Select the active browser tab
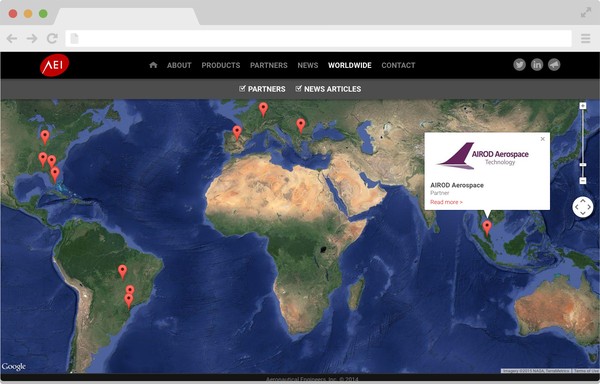This screenshot has width=600, height=384. 127,16
